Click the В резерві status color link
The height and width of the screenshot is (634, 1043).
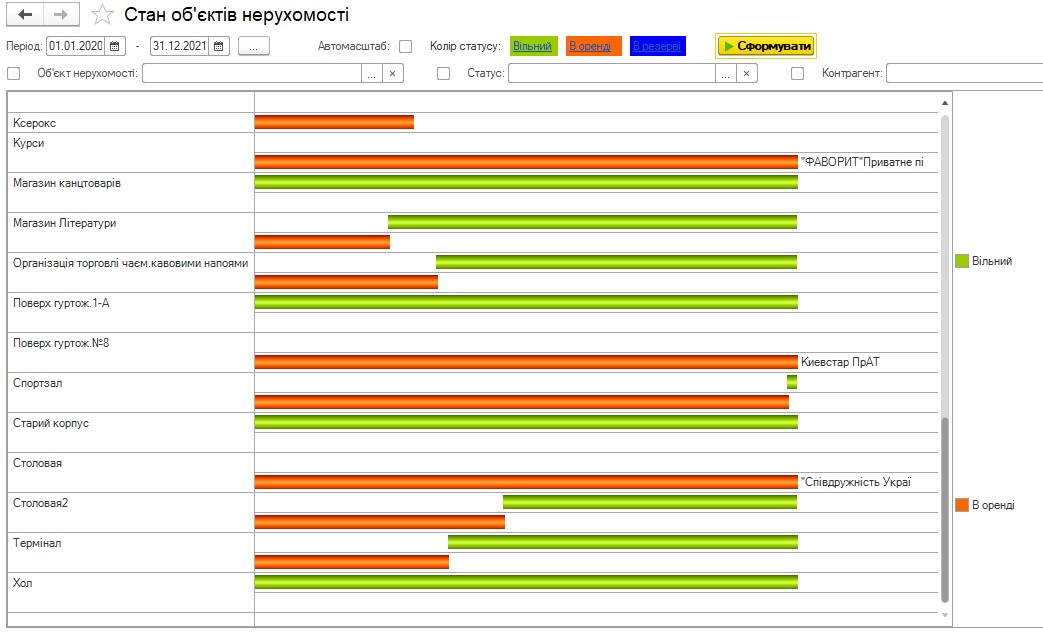point(656,46)
